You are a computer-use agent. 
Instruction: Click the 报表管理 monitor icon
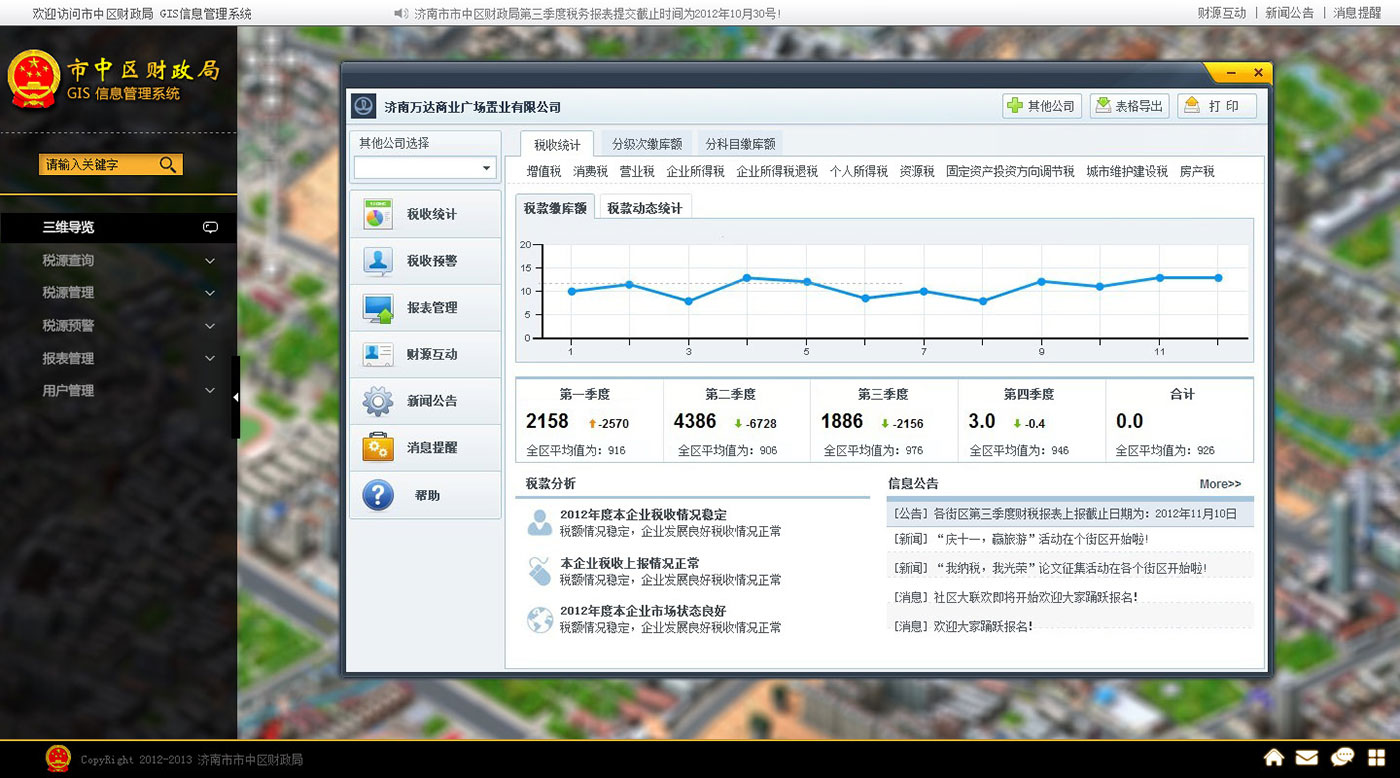pos(377,308)
